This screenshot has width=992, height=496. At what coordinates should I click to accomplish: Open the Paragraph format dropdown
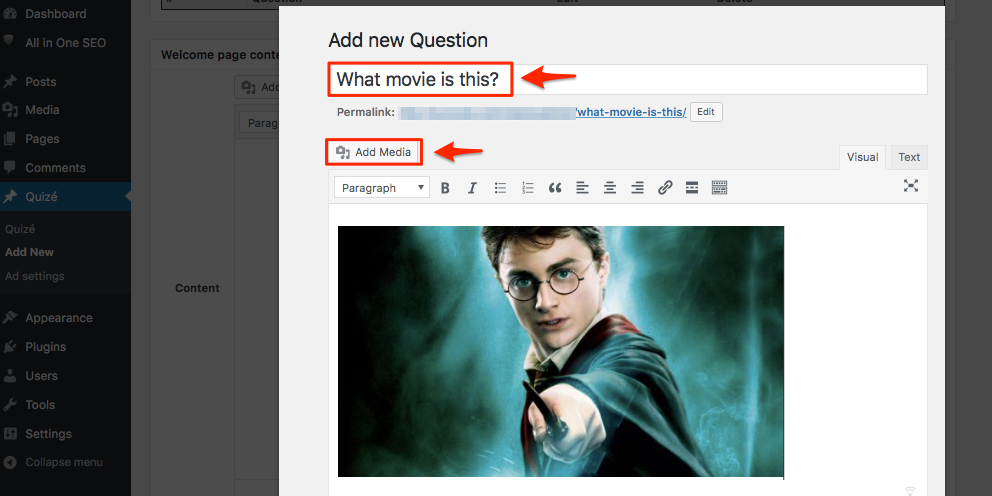tap(381, 188)
